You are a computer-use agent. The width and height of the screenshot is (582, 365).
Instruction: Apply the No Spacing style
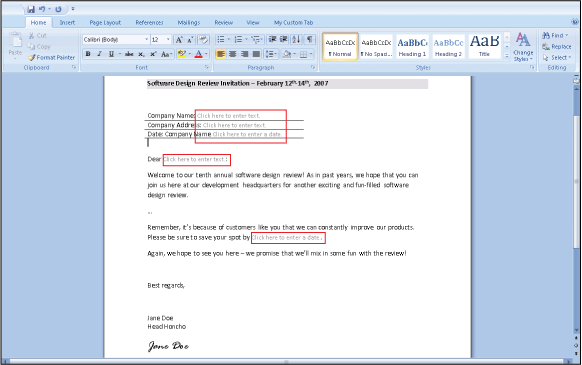pos(376,46)
